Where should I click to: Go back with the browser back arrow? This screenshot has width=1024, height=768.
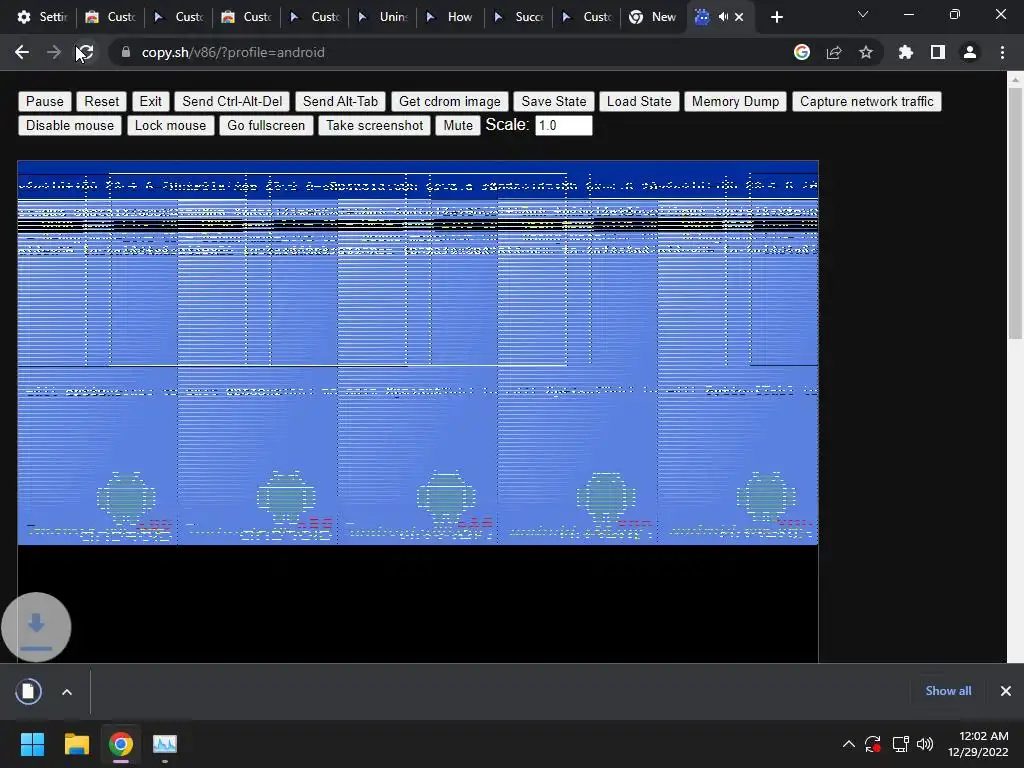coord(22,52)
